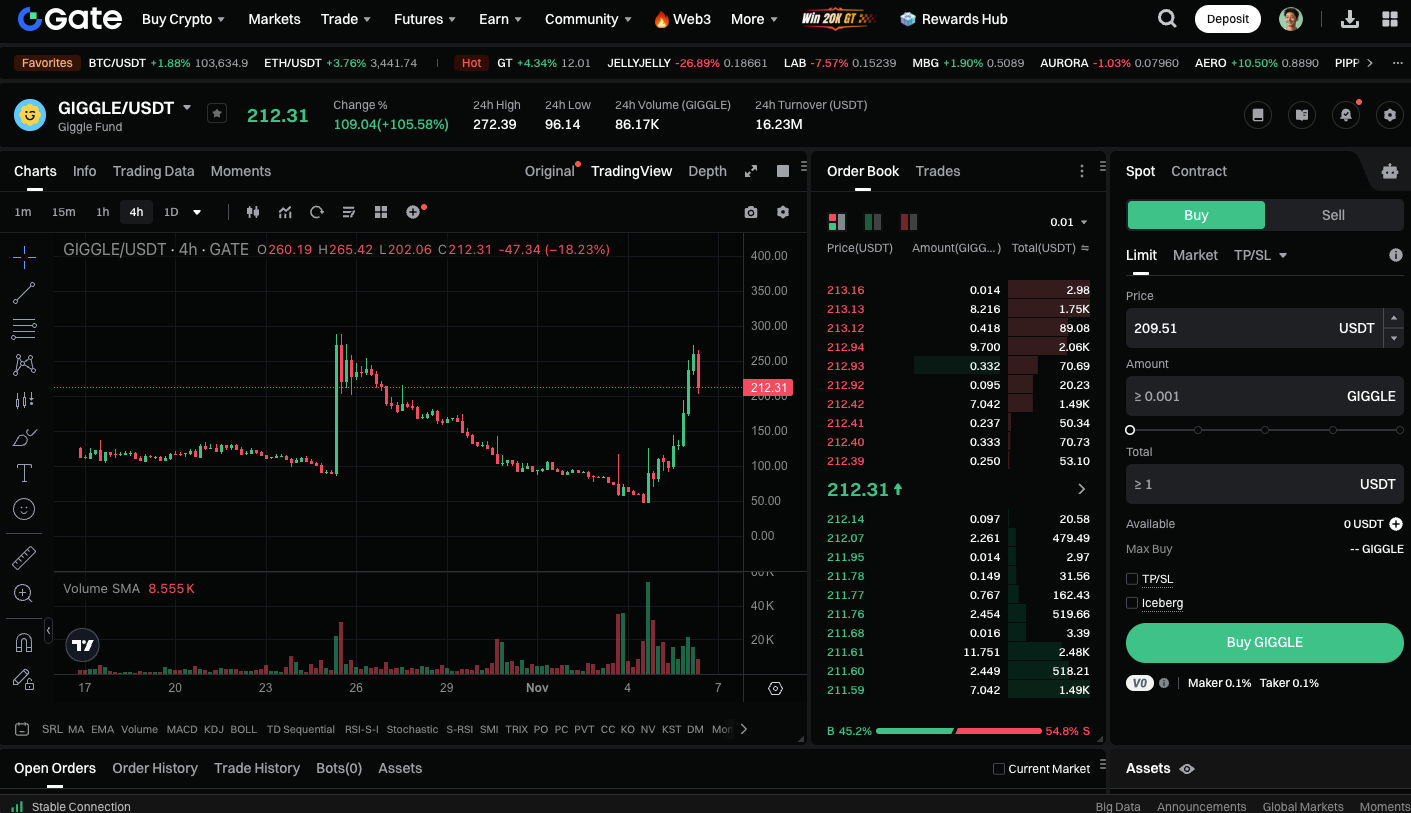The image size is (1411, 813).
Task: Click the amount percentage slider handle
Action: pos(1130,430)
